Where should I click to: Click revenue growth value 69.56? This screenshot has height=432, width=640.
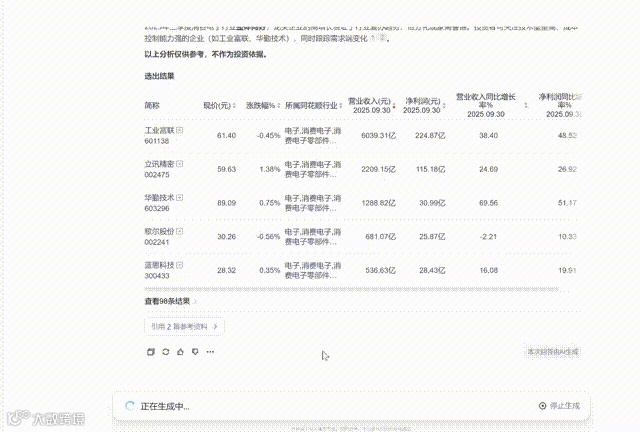(489, 203)
